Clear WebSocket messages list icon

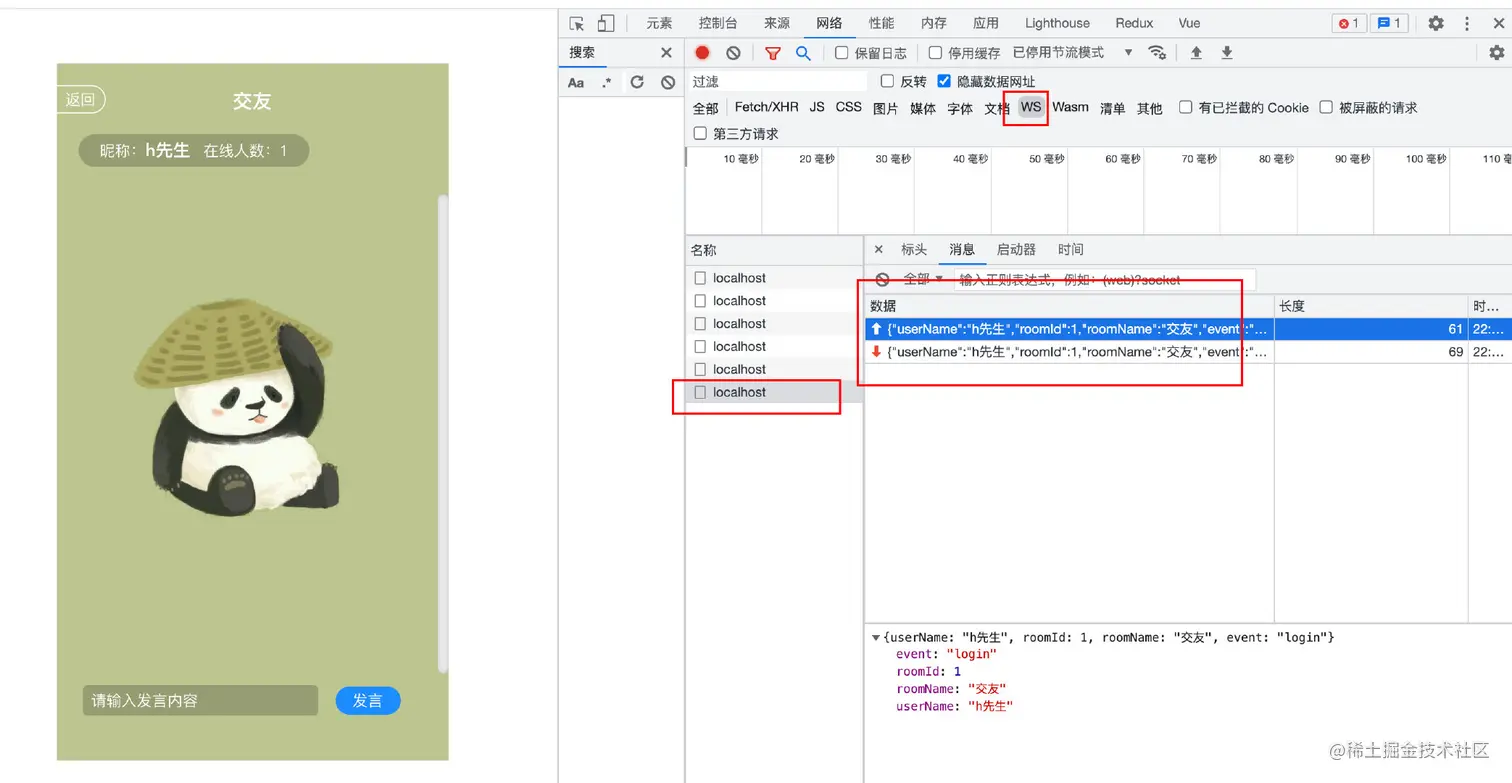(x=882, y=279)
